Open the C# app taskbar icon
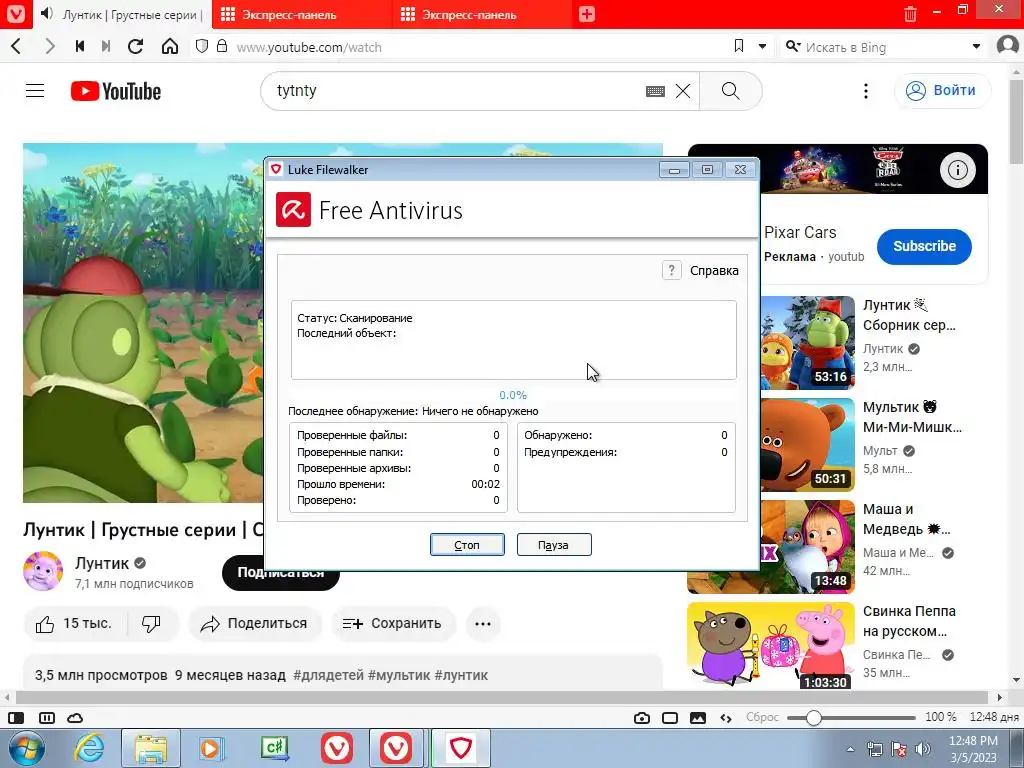 [275, 748]
